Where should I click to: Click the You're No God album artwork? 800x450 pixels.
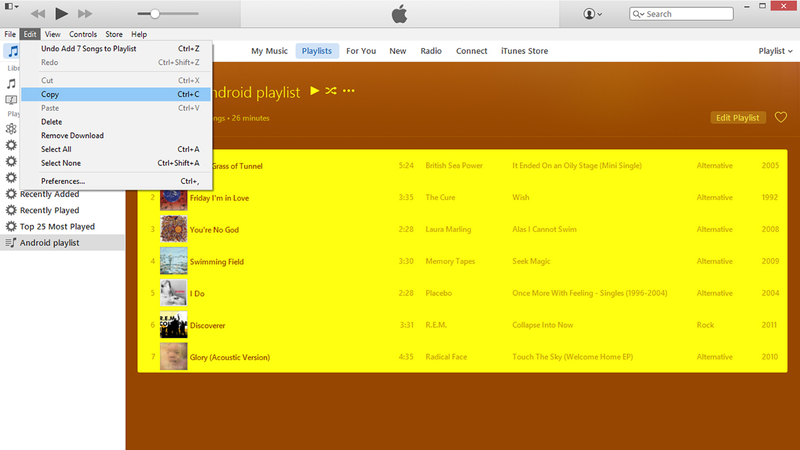173,229
